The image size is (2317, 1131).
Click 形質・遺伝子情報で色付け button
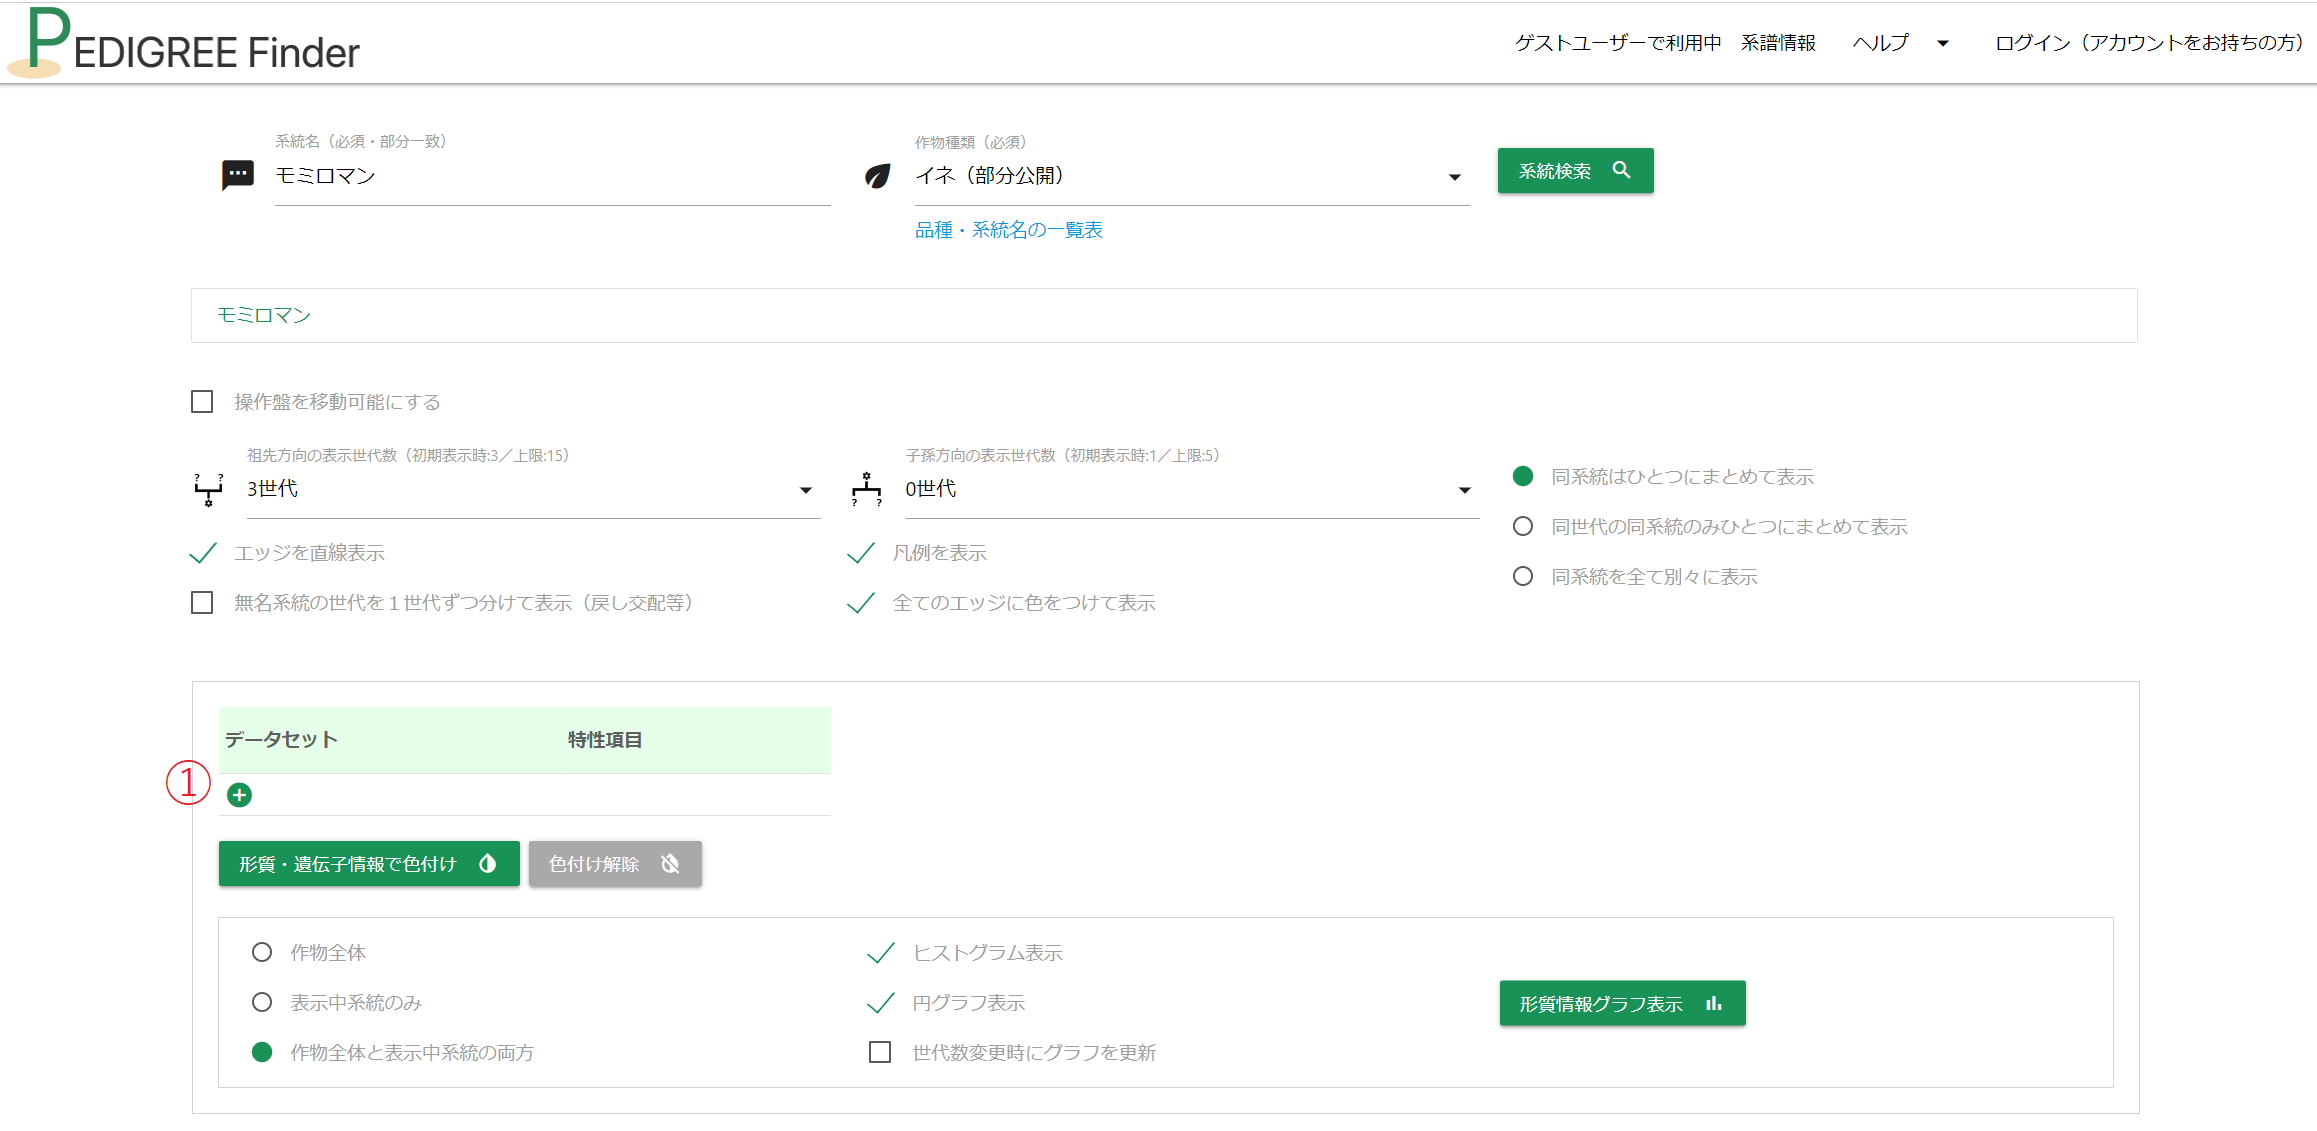click(x=369, y=863)
